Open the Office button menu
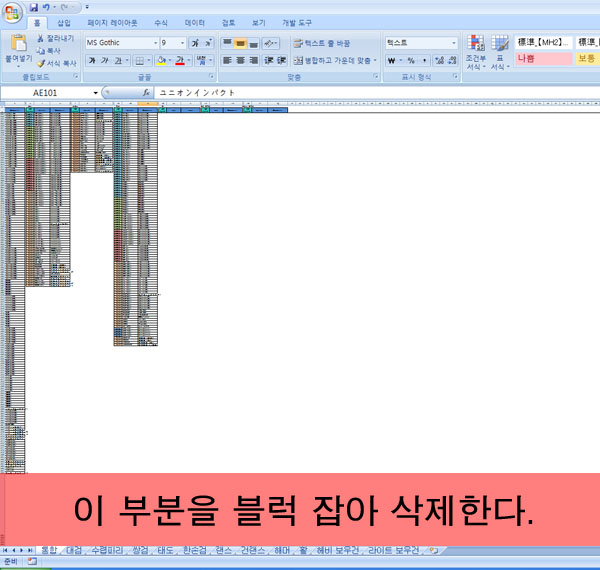The image size is (600, 570). pyautogui.click(x=12, y=13)
